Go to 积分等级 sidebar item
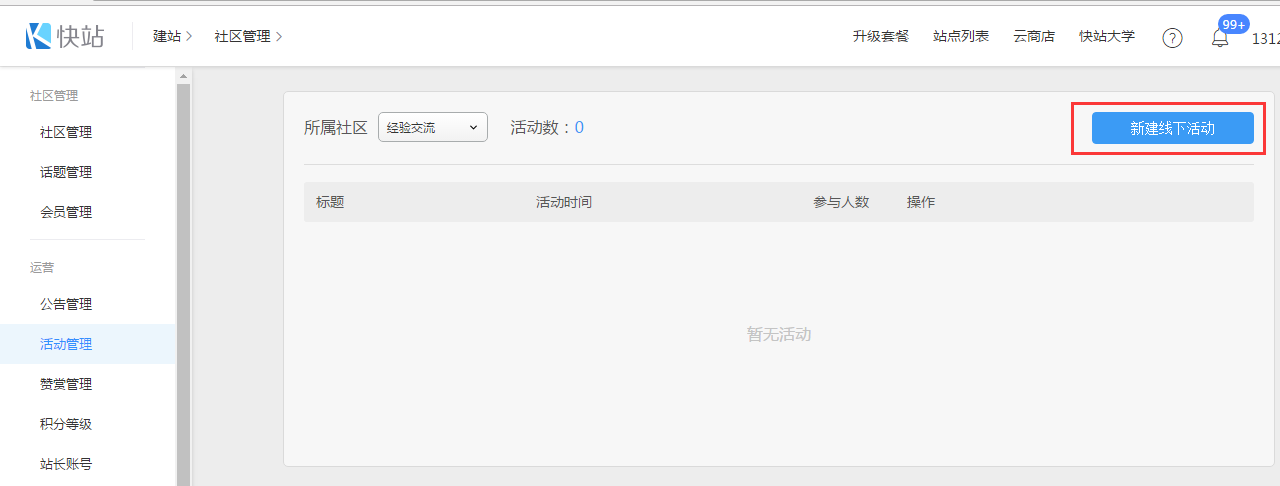 (x=66, y=424)
